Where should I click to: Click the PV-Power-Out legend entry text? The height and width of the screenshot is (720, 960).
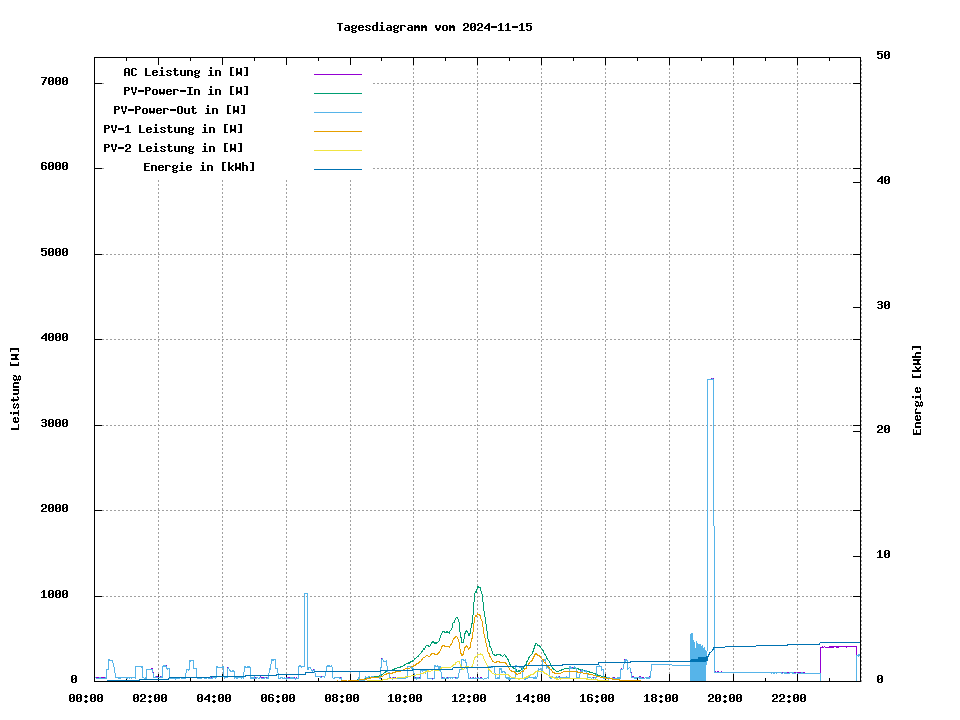(180, 110)
